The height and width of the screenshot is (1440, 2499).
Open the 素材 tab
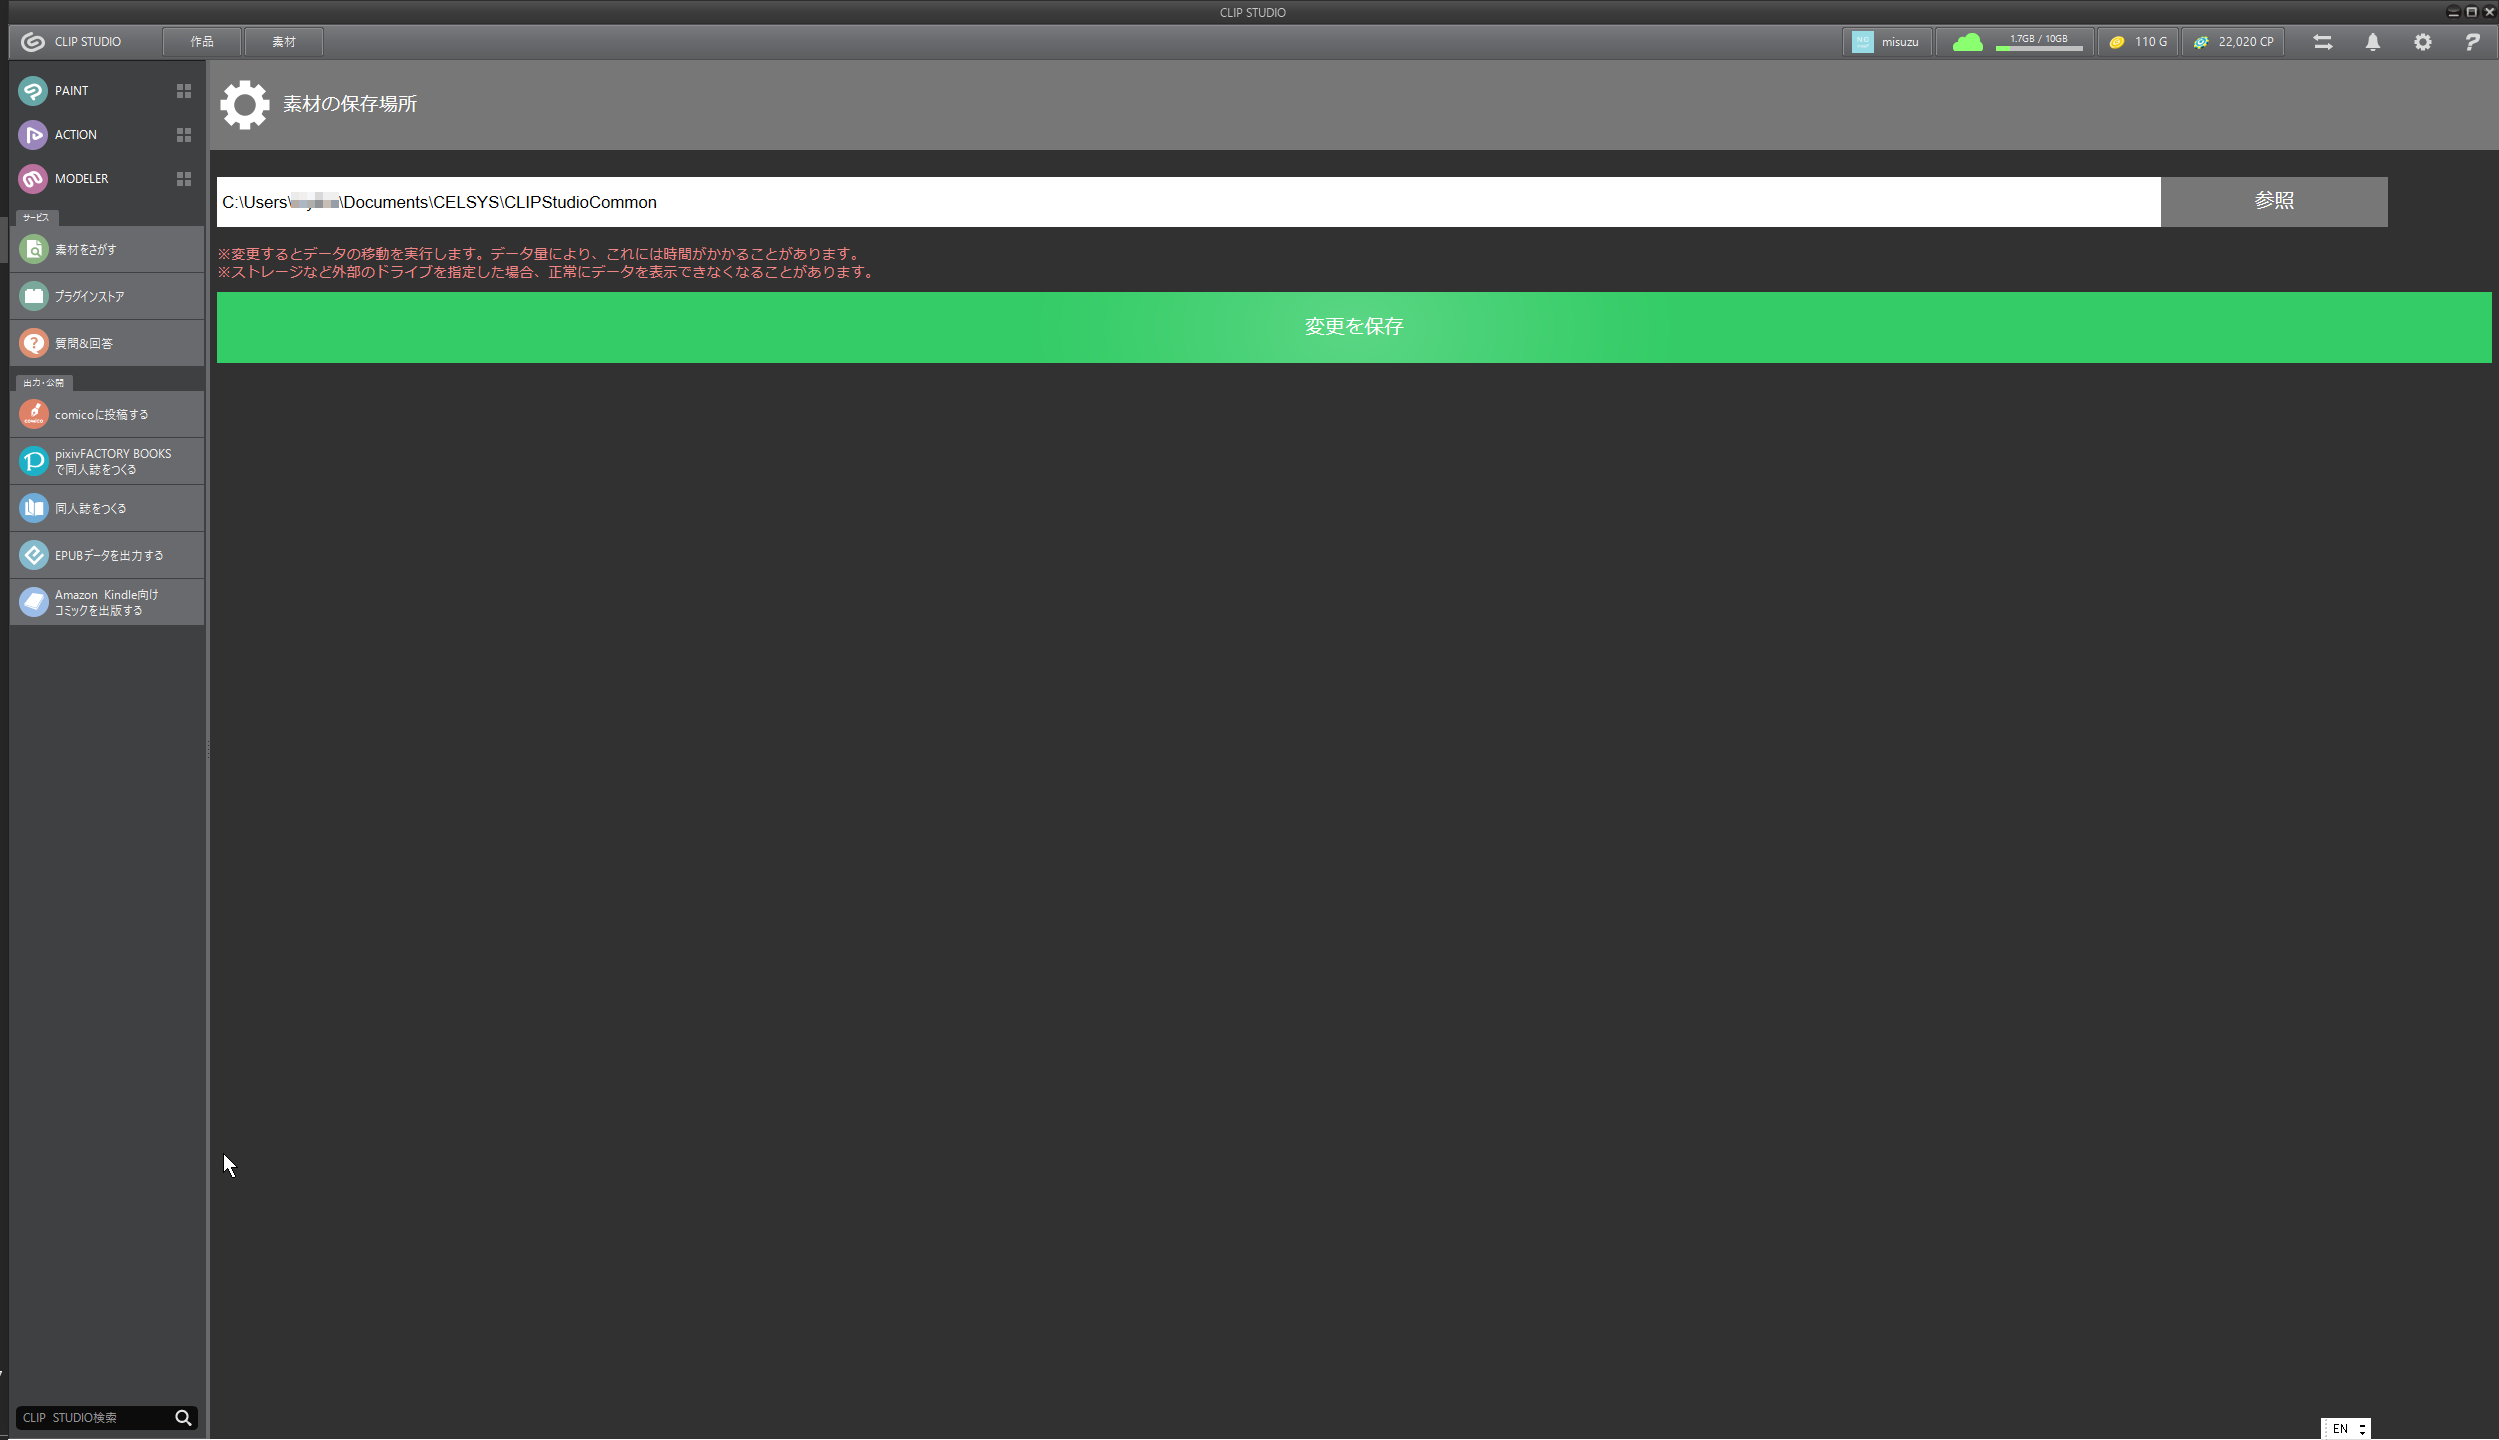[x=284, y=42]
